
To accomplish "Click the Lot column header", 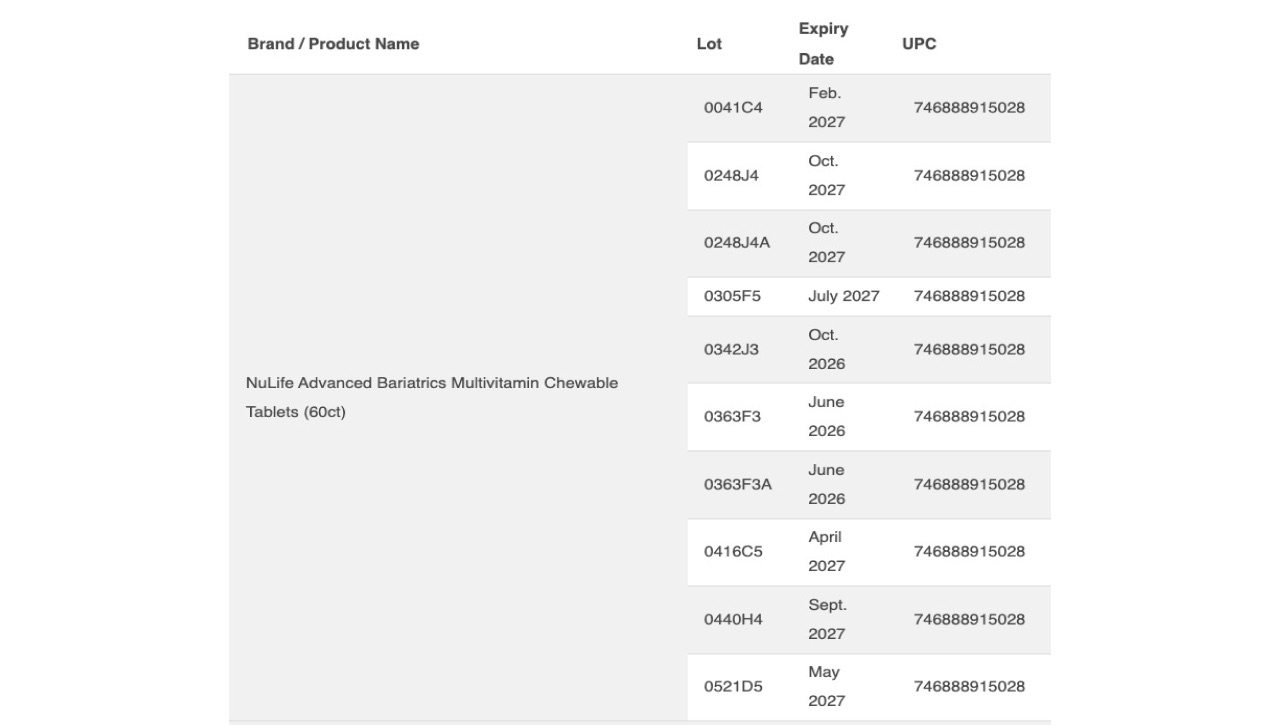I will click(x=709, y=44).
